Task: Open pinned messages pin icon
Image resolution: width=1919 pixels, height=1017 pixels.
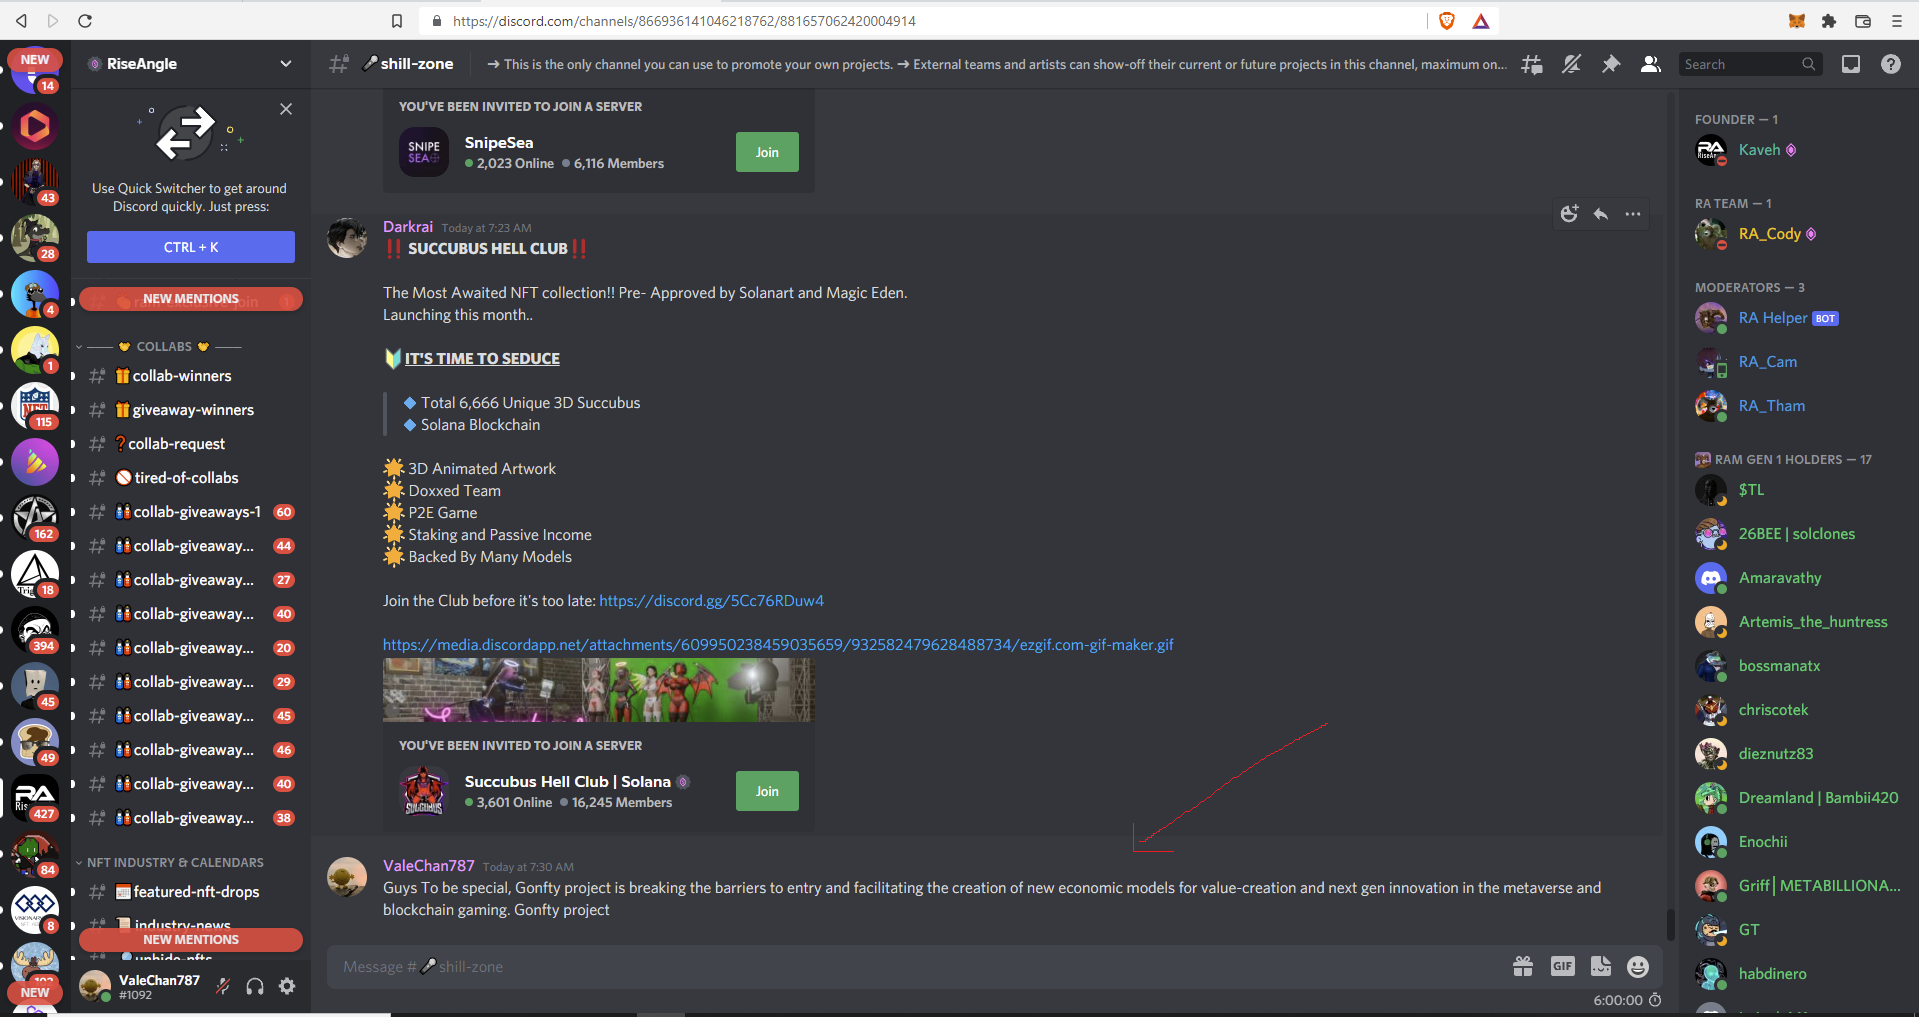Action: coord(1611,65)
